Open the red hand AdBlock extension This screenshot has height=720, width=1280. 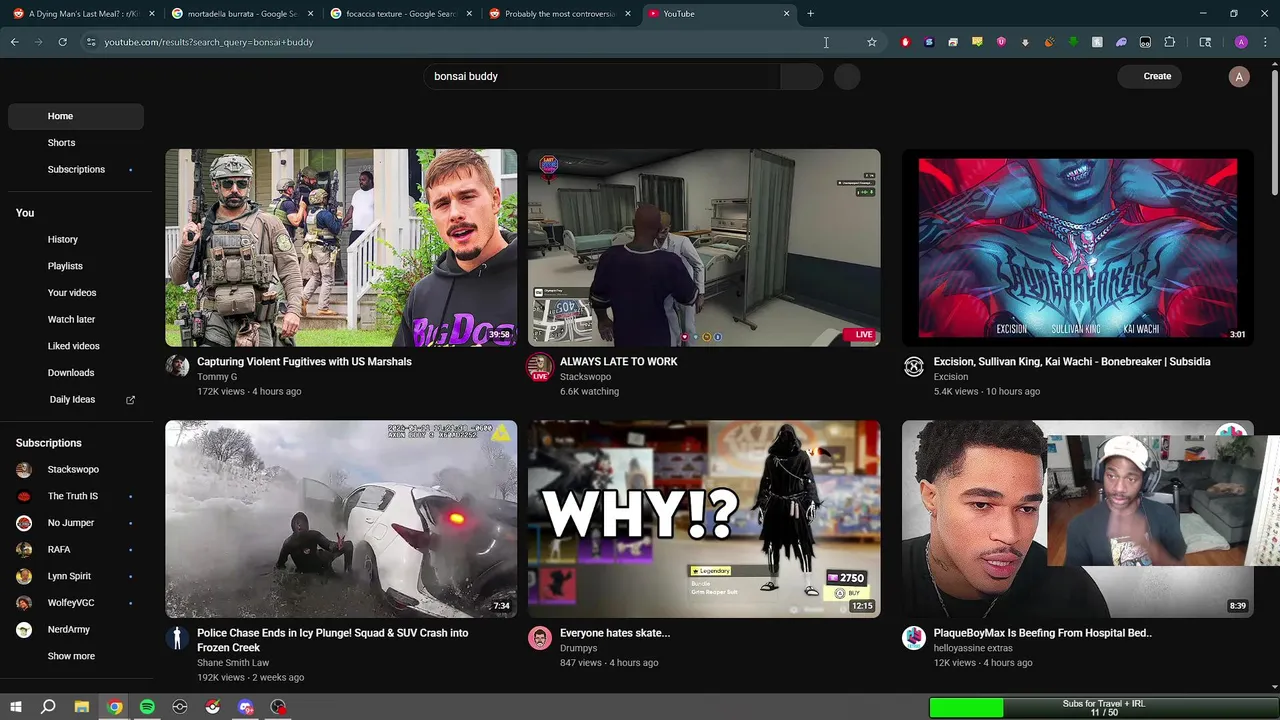[x=905, y=42]
